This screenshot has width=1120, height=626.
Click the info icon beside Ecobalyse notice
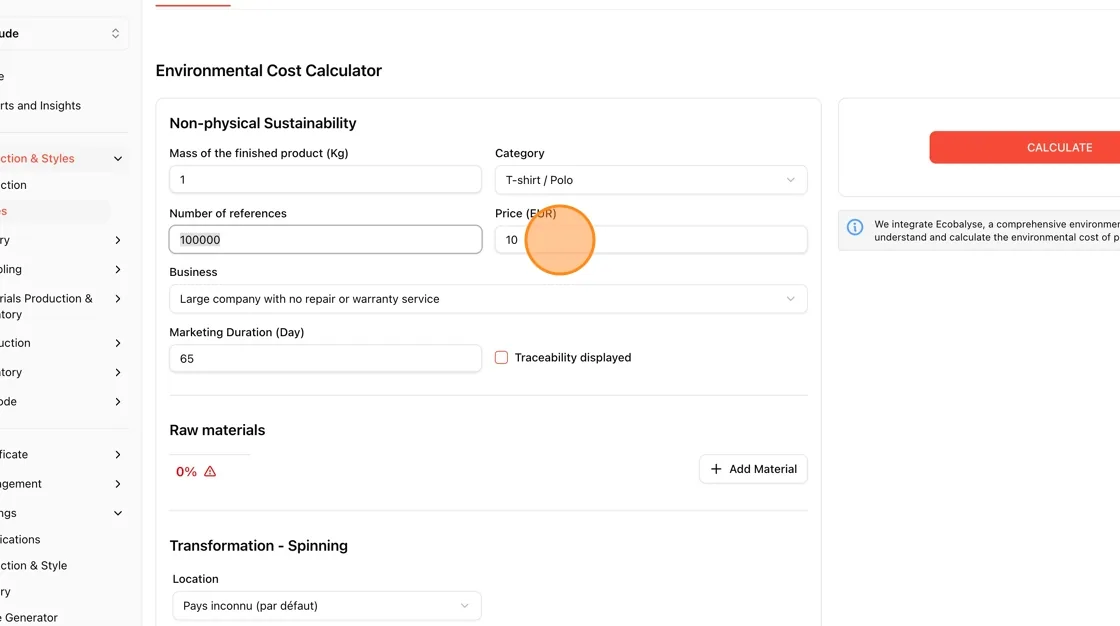tap(854, 227)
